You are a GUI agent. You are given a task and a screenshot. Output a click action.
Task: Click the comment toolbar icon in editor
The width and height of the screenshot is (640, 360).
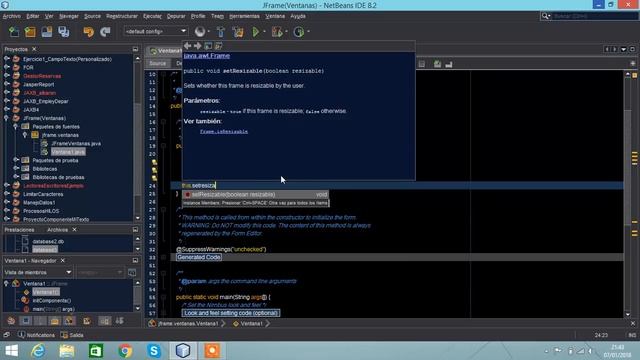tap(437, 64)
